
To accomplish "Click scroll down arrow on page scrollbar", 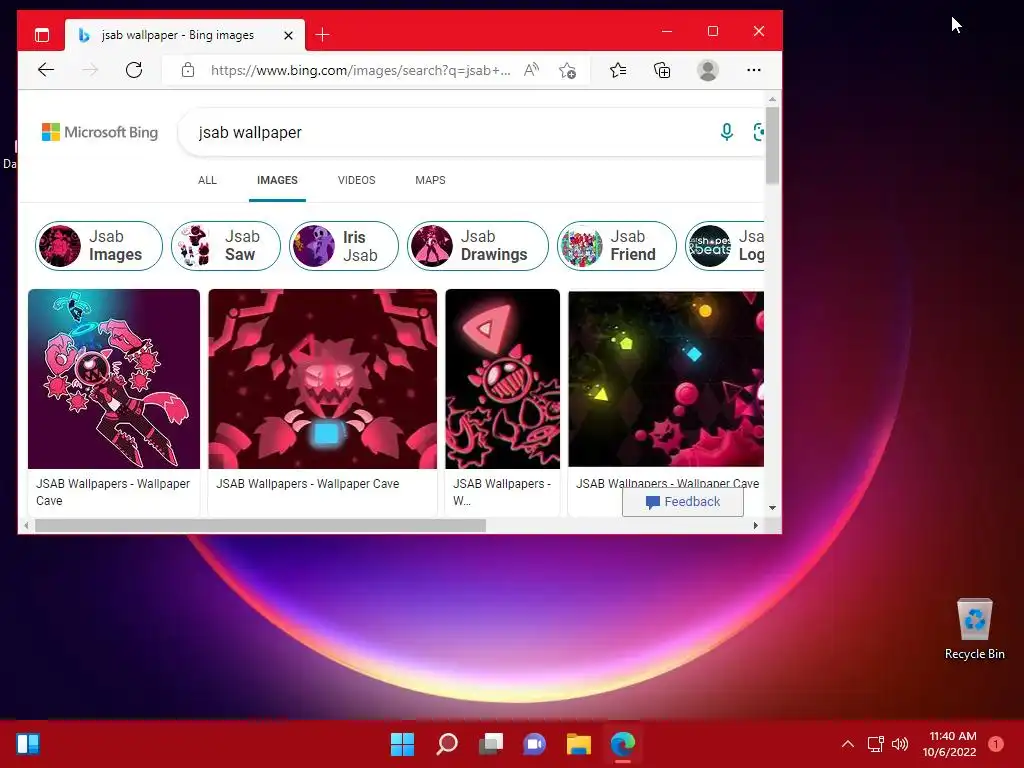I will click(773, 507).
